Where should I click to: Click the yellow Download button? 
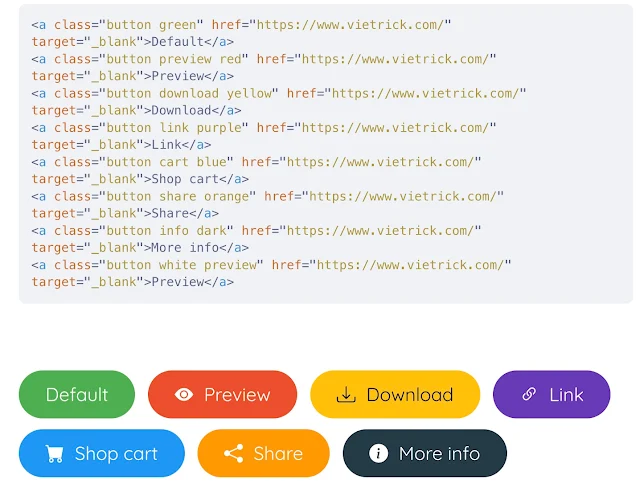coord(395,394)
